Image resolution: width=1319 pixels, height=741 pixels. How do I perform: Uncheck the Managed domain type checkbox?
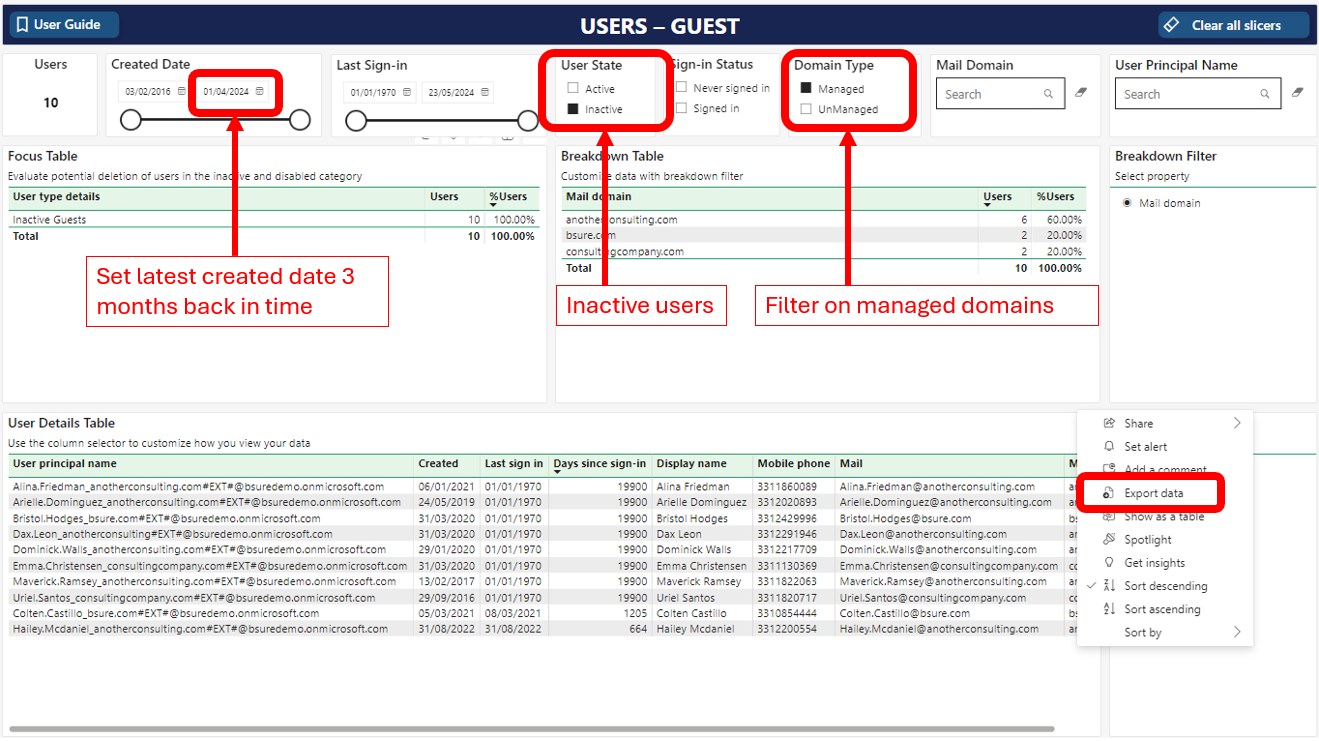point(806,89)
